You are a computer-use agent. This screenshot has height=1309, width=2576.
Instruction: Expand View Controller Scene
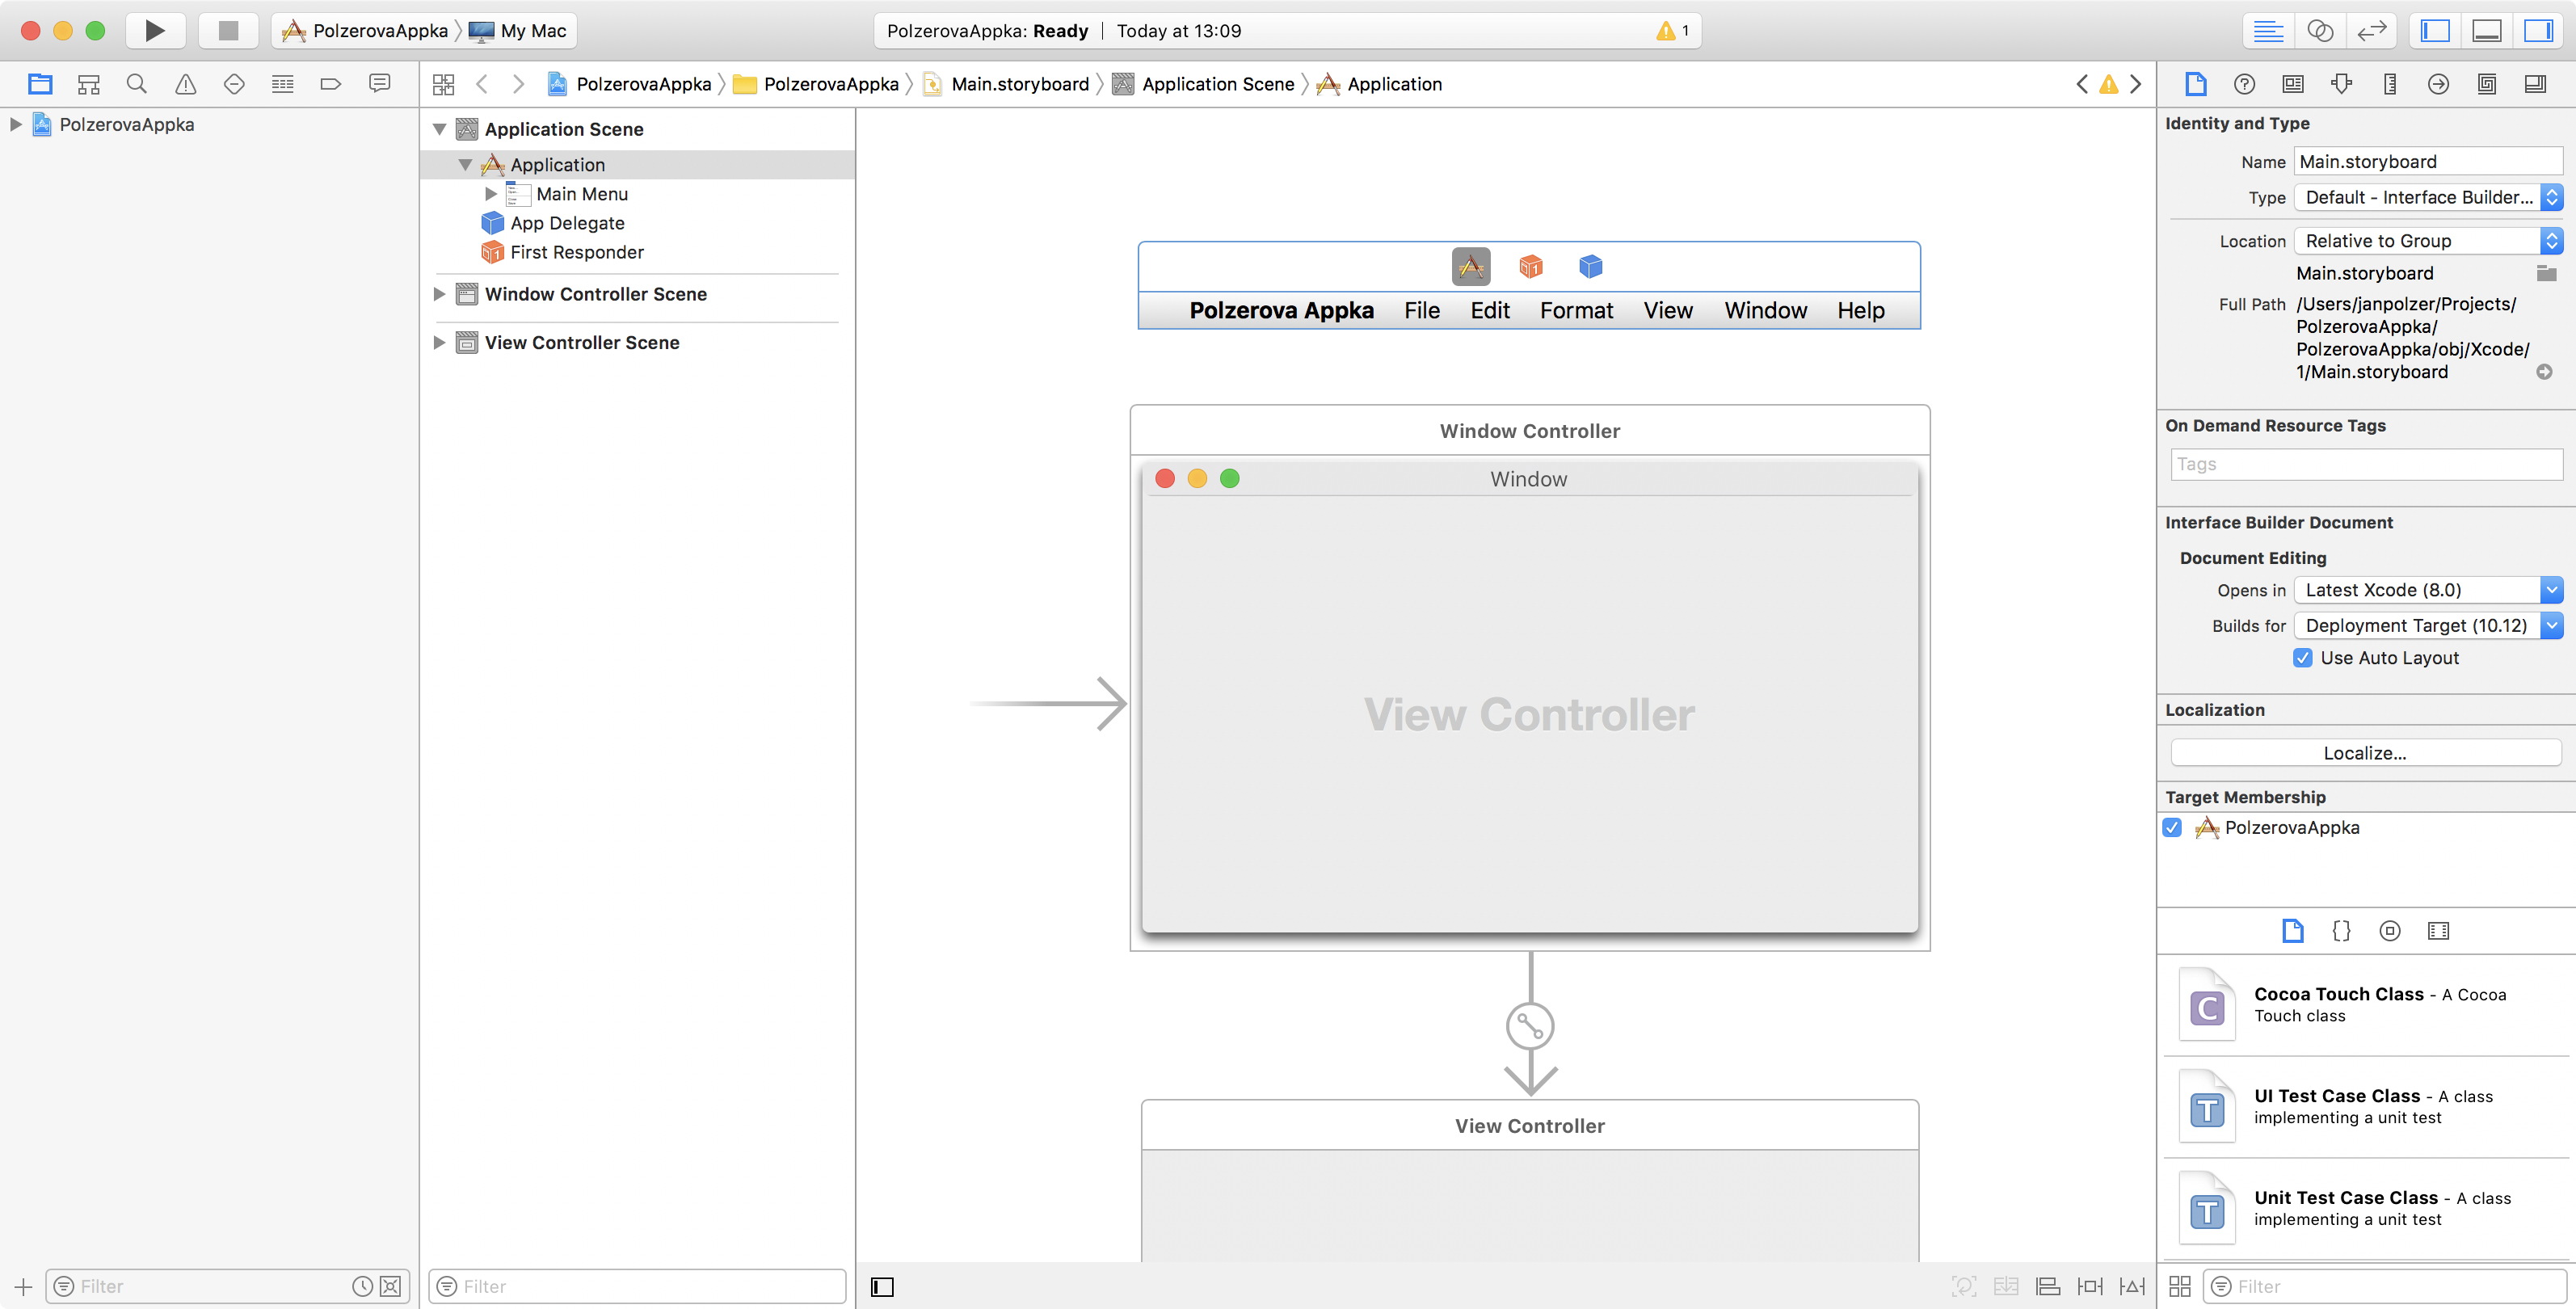pyautogui.click(x=439, y=342)
